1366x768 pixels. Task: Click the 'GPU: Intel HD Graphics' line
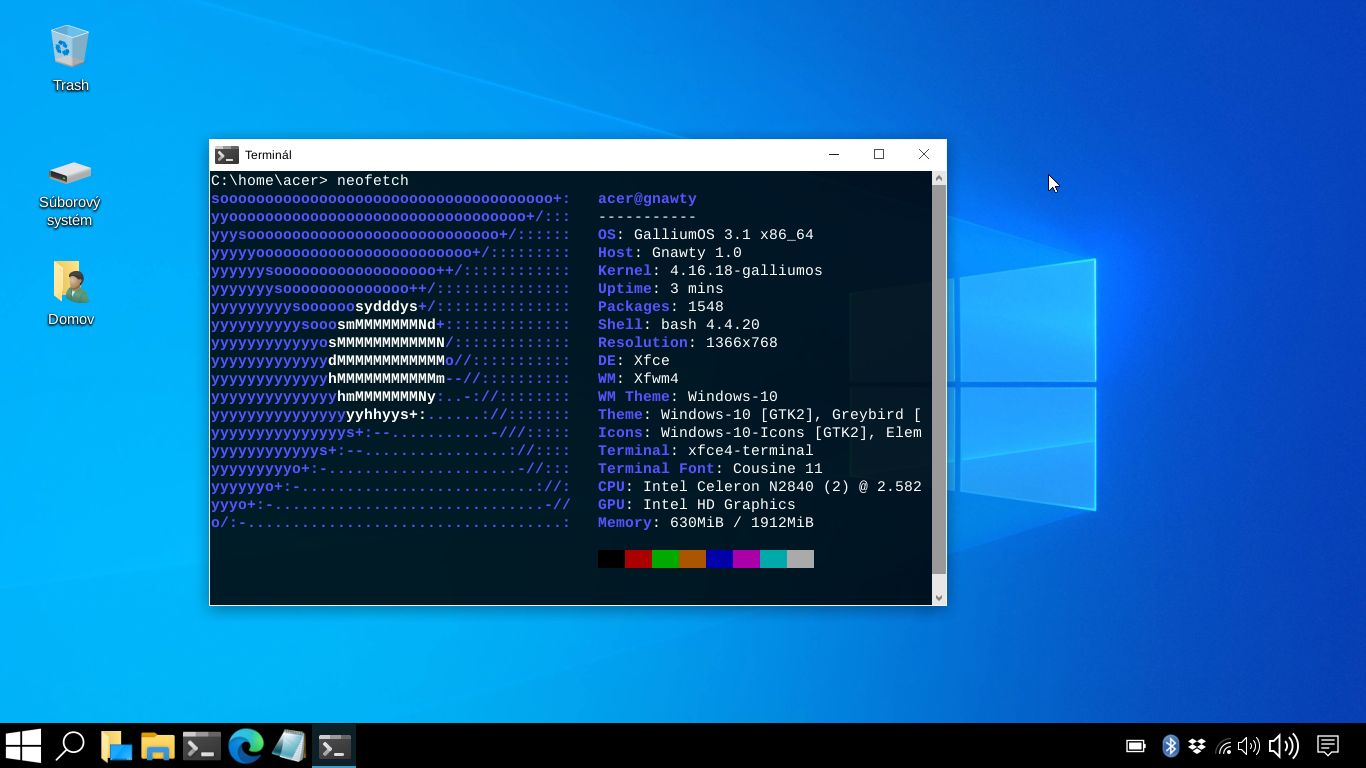click(x=697, y=505)
